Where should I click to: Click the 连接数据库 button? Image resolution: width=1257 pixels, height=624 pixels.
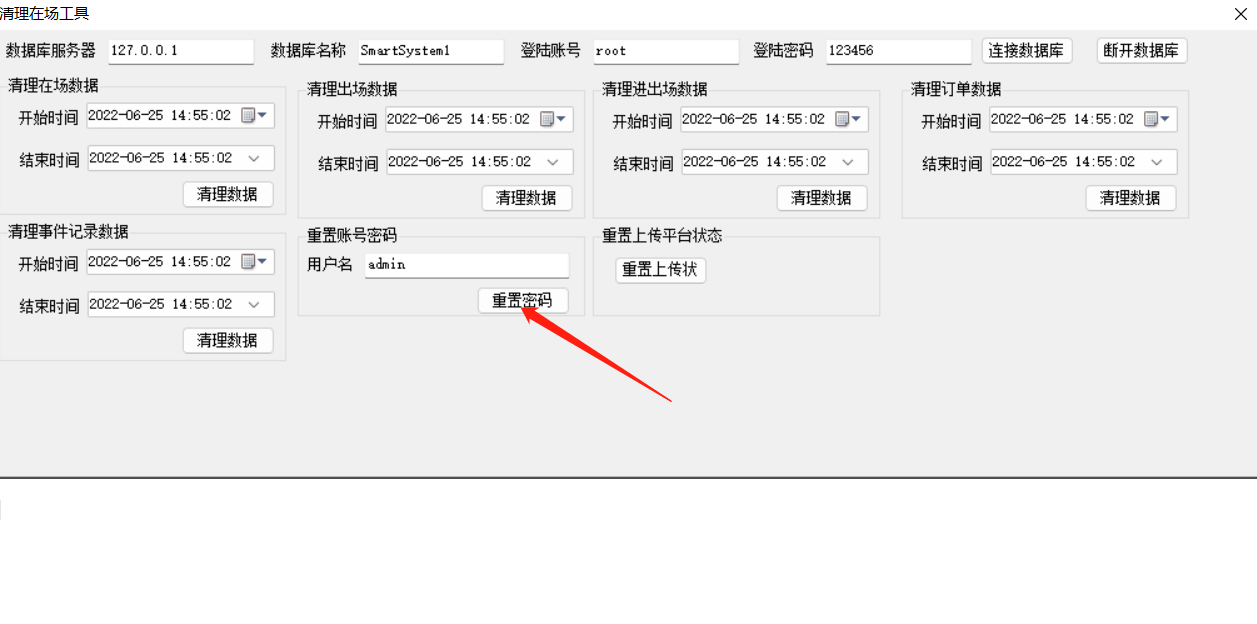1027,51
